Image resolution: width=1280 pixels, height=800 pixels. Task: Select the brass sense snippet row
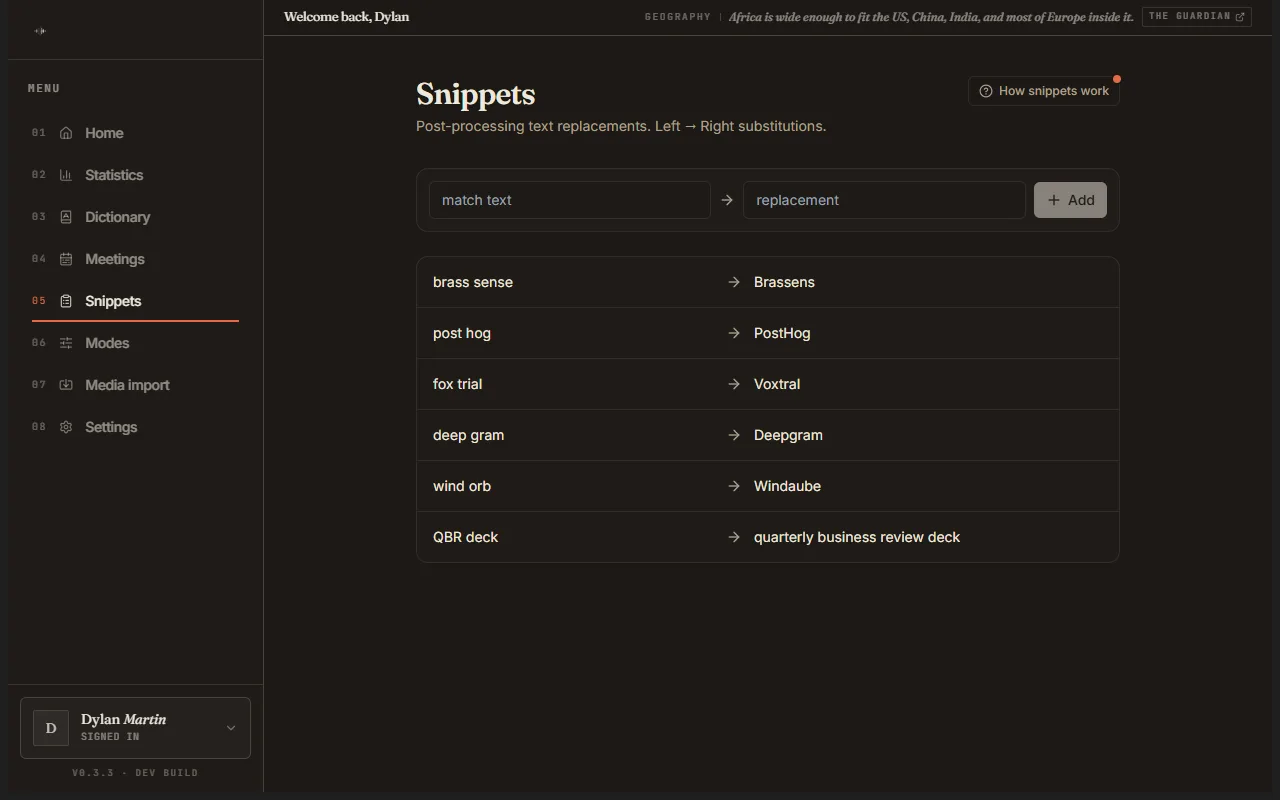click(768, 282)
